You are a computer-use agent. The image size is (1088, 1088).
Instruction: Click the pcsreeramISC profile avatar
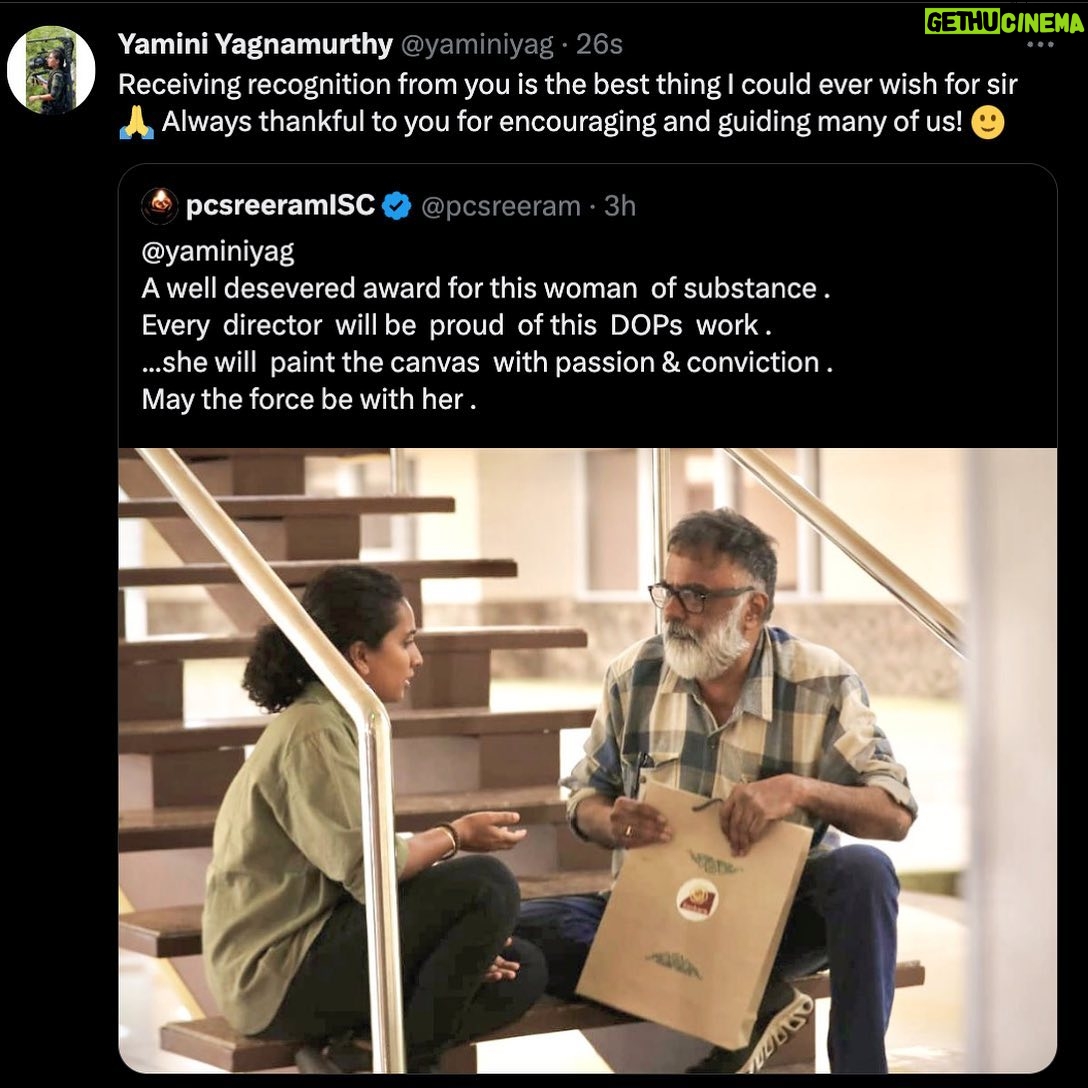coord(160,206)
